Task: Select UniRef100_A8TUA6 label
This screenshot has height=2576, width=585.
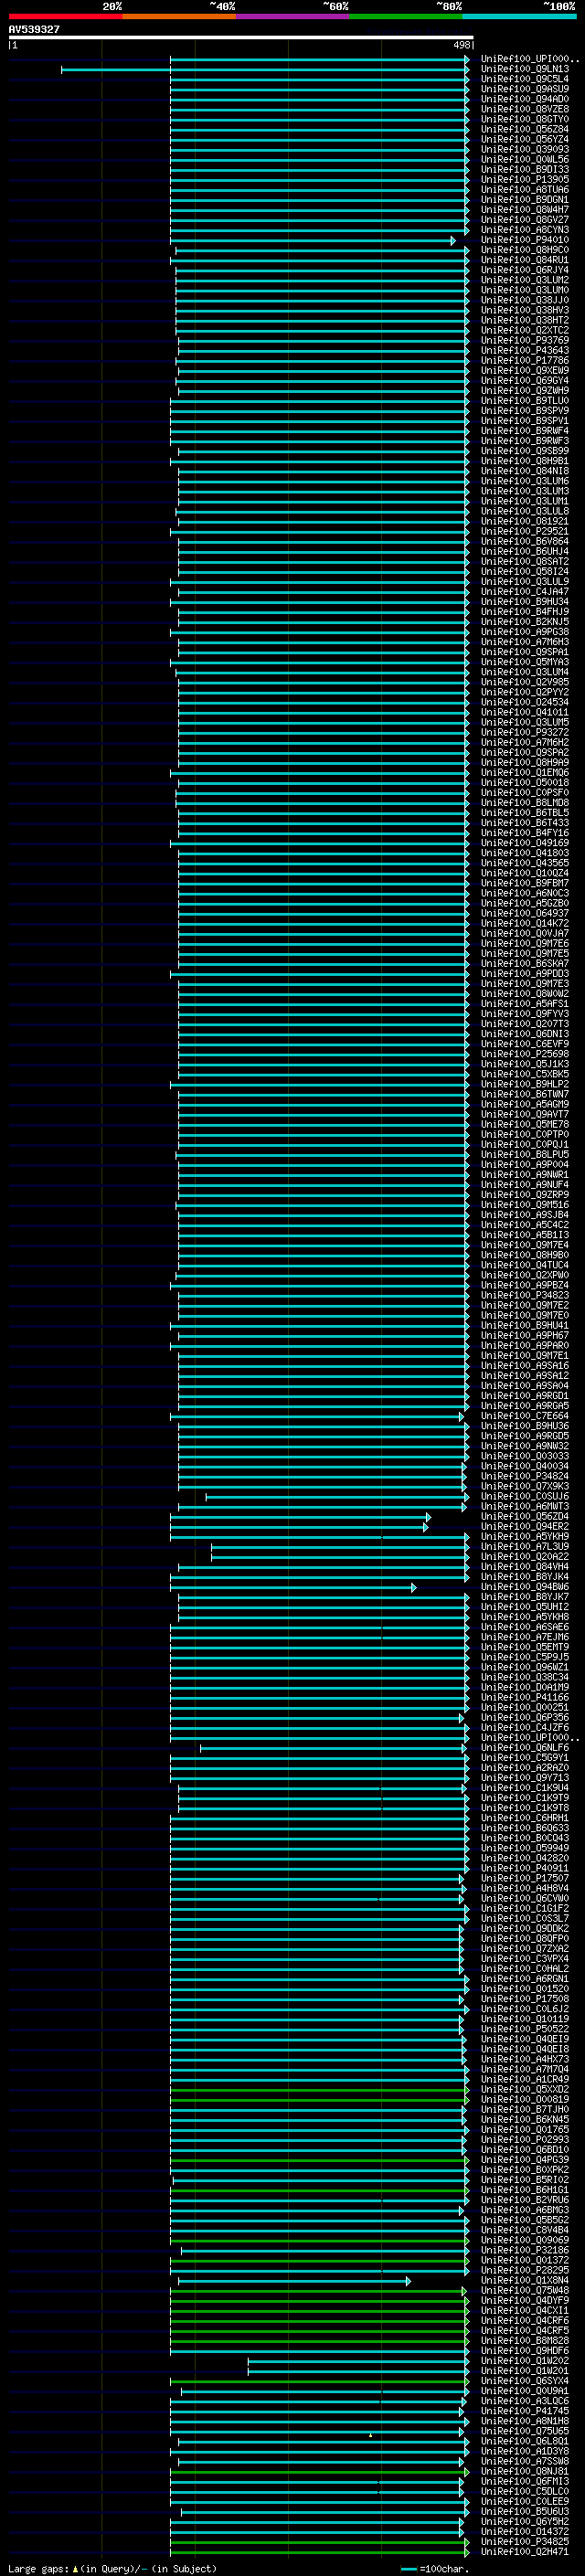Action: click(525, 190)
